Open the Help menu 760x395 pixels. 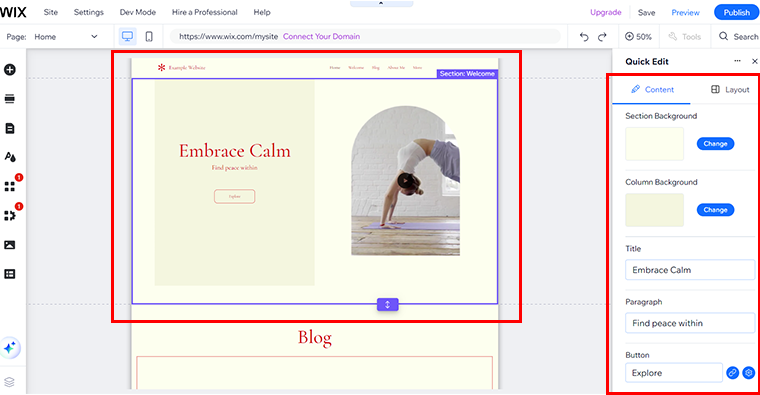(262, 12)
